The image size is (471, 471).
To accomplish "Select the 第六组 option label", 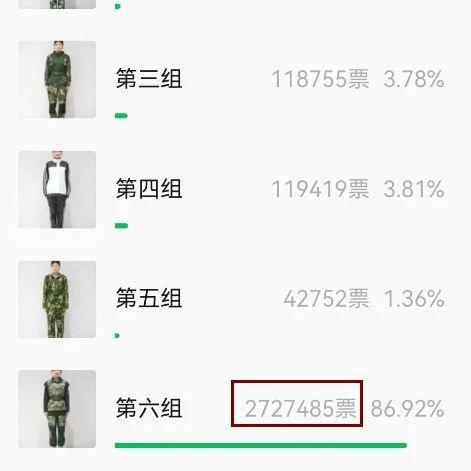I will (149, 408).
